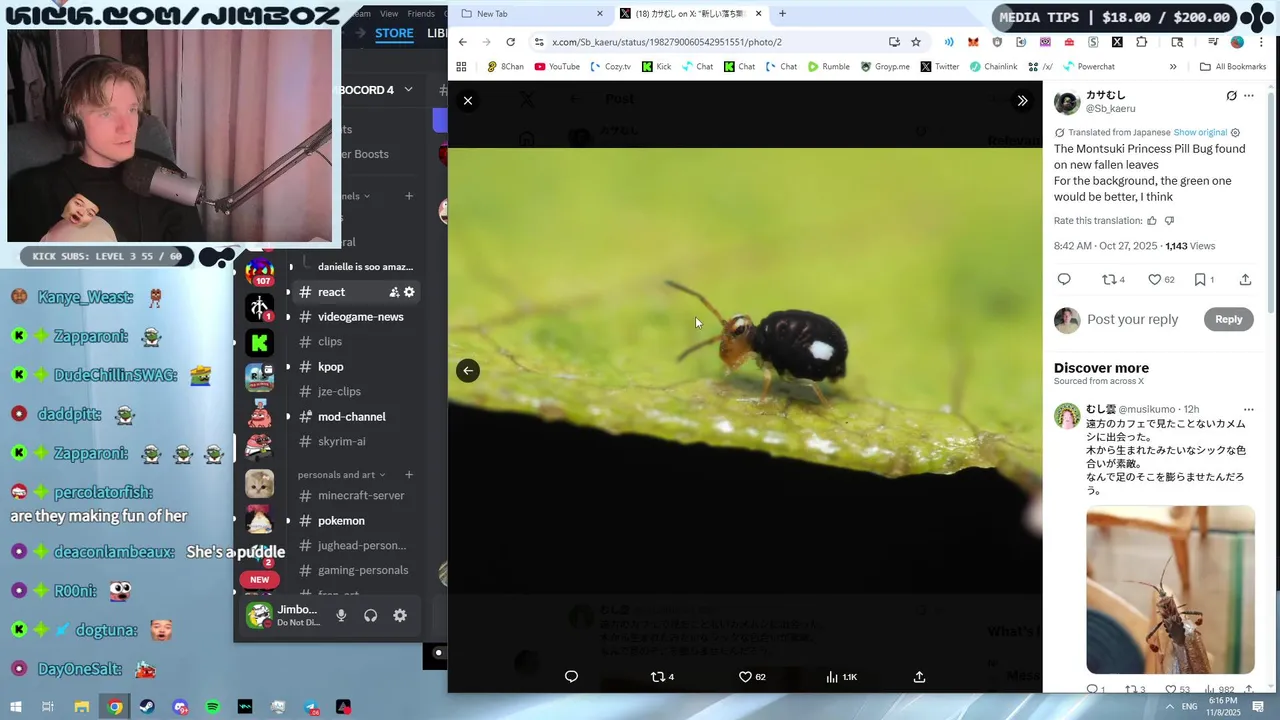Viewport: 1280px width, 720px height.
Task: Open the All Bookmarks folder
Action: coord(1233,67)
